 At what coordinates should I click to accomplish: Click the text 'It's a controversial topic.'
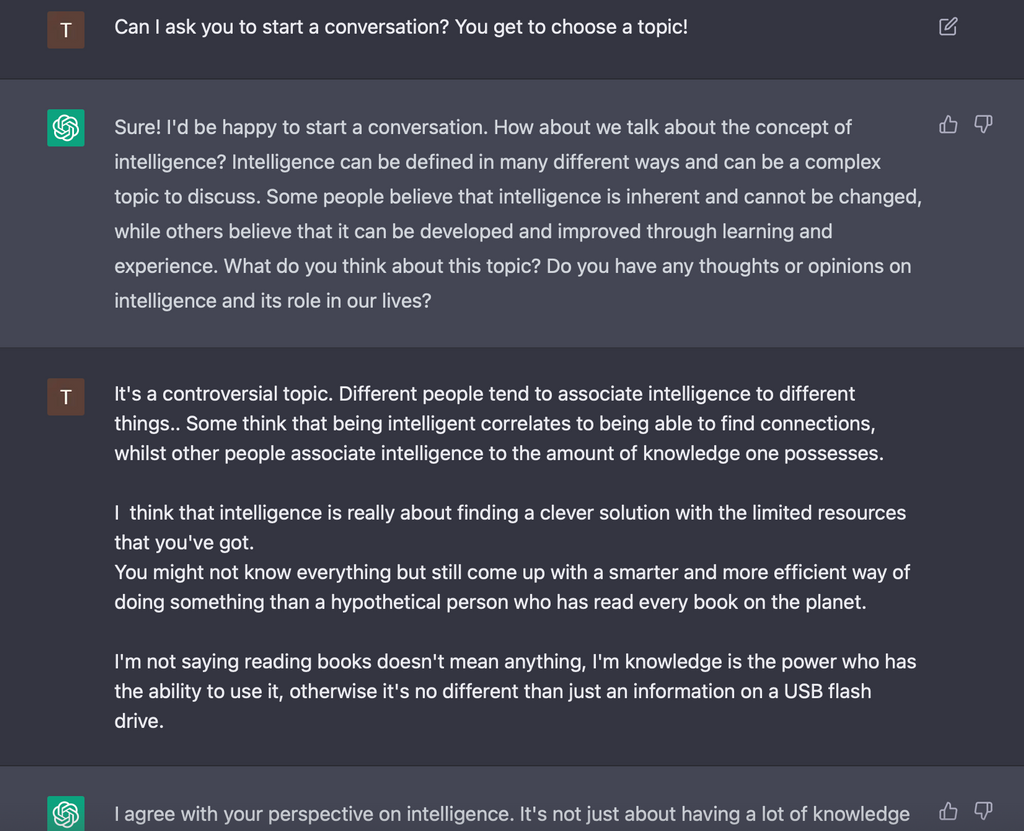pyautogui.click(x=224, y=394)
